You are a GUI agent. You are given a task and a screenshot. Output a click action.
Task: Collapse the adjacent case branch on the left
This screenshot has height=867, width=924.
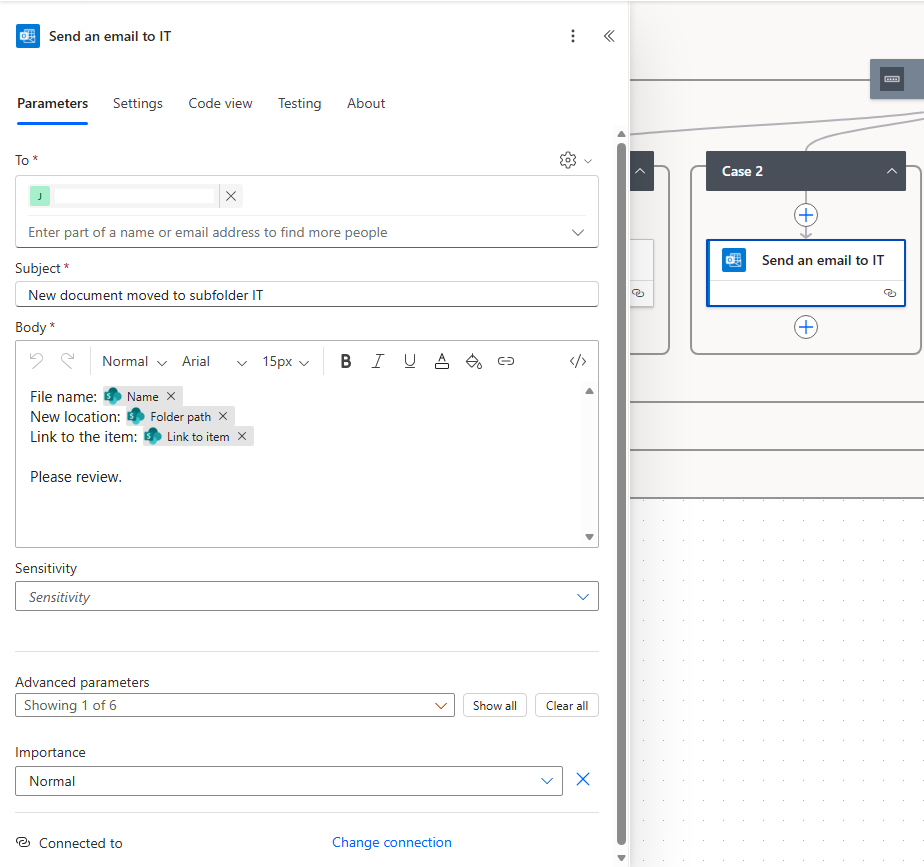[640, 171]
